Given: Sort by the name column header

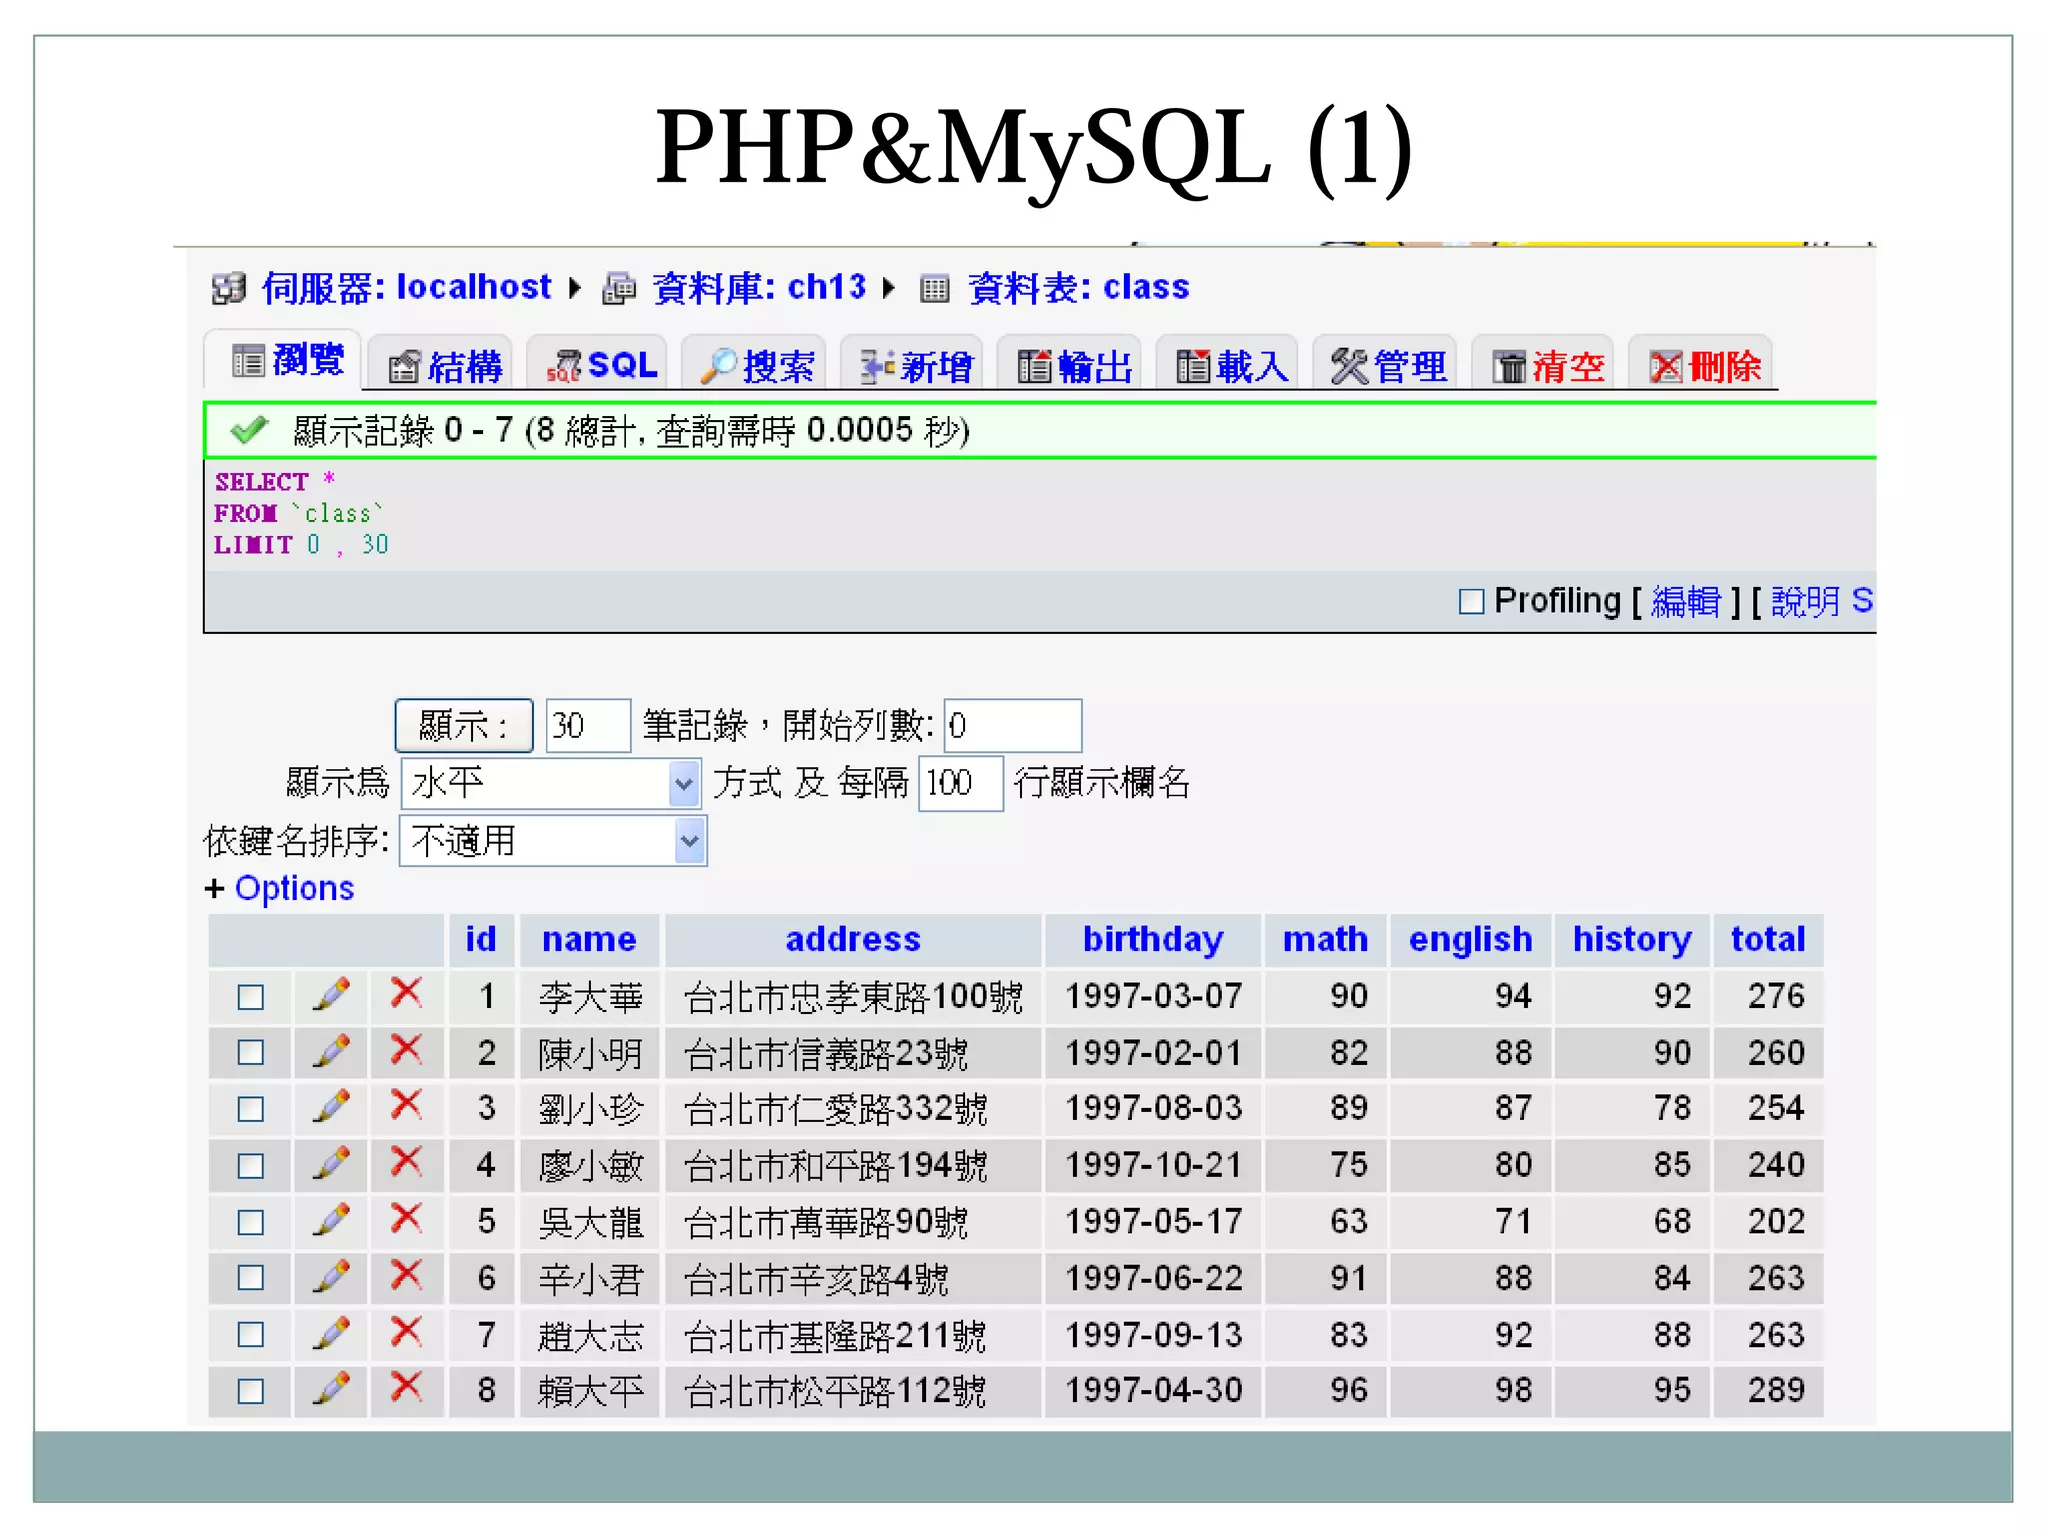Looking at the screenshot, I should pyautogui.click(x=589, y=939).
